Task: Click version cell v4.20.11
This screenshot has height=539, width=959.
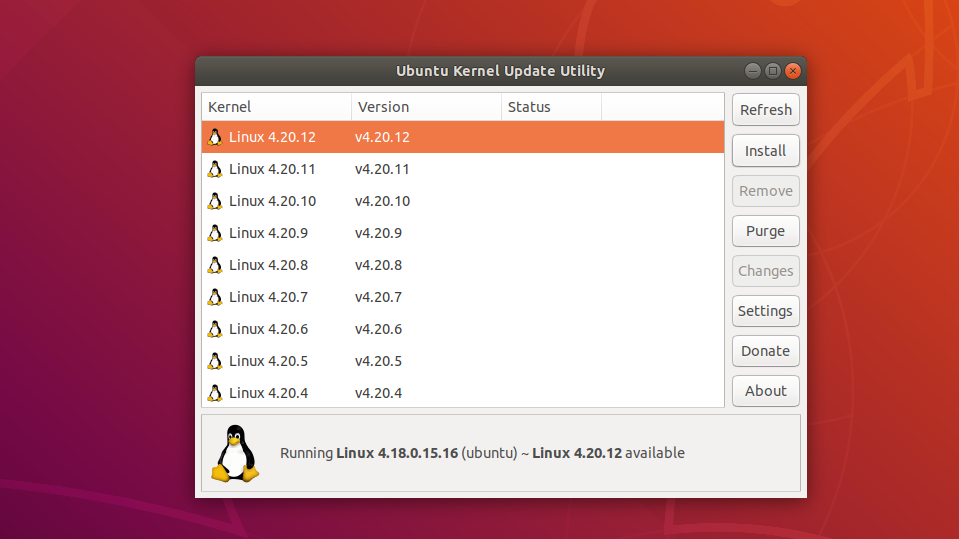Action: click(382, 169)
